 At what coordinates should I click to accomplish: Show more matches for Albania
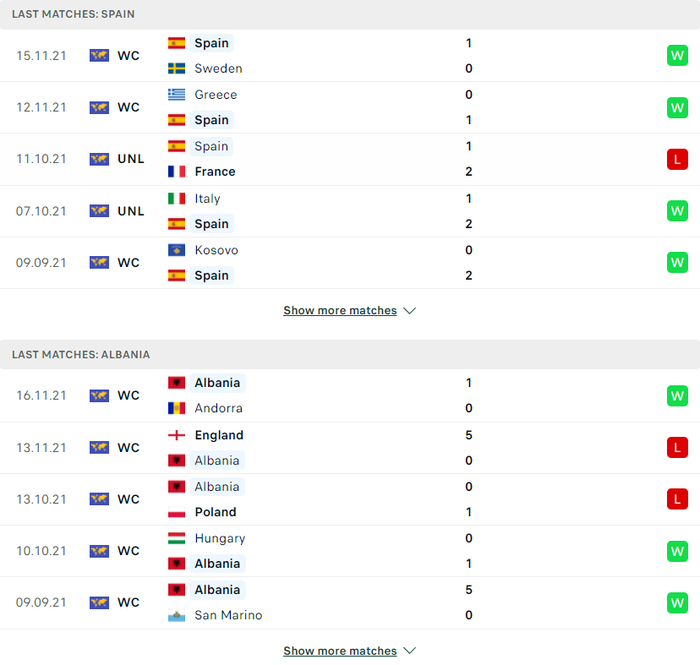(x=340, y=651)
